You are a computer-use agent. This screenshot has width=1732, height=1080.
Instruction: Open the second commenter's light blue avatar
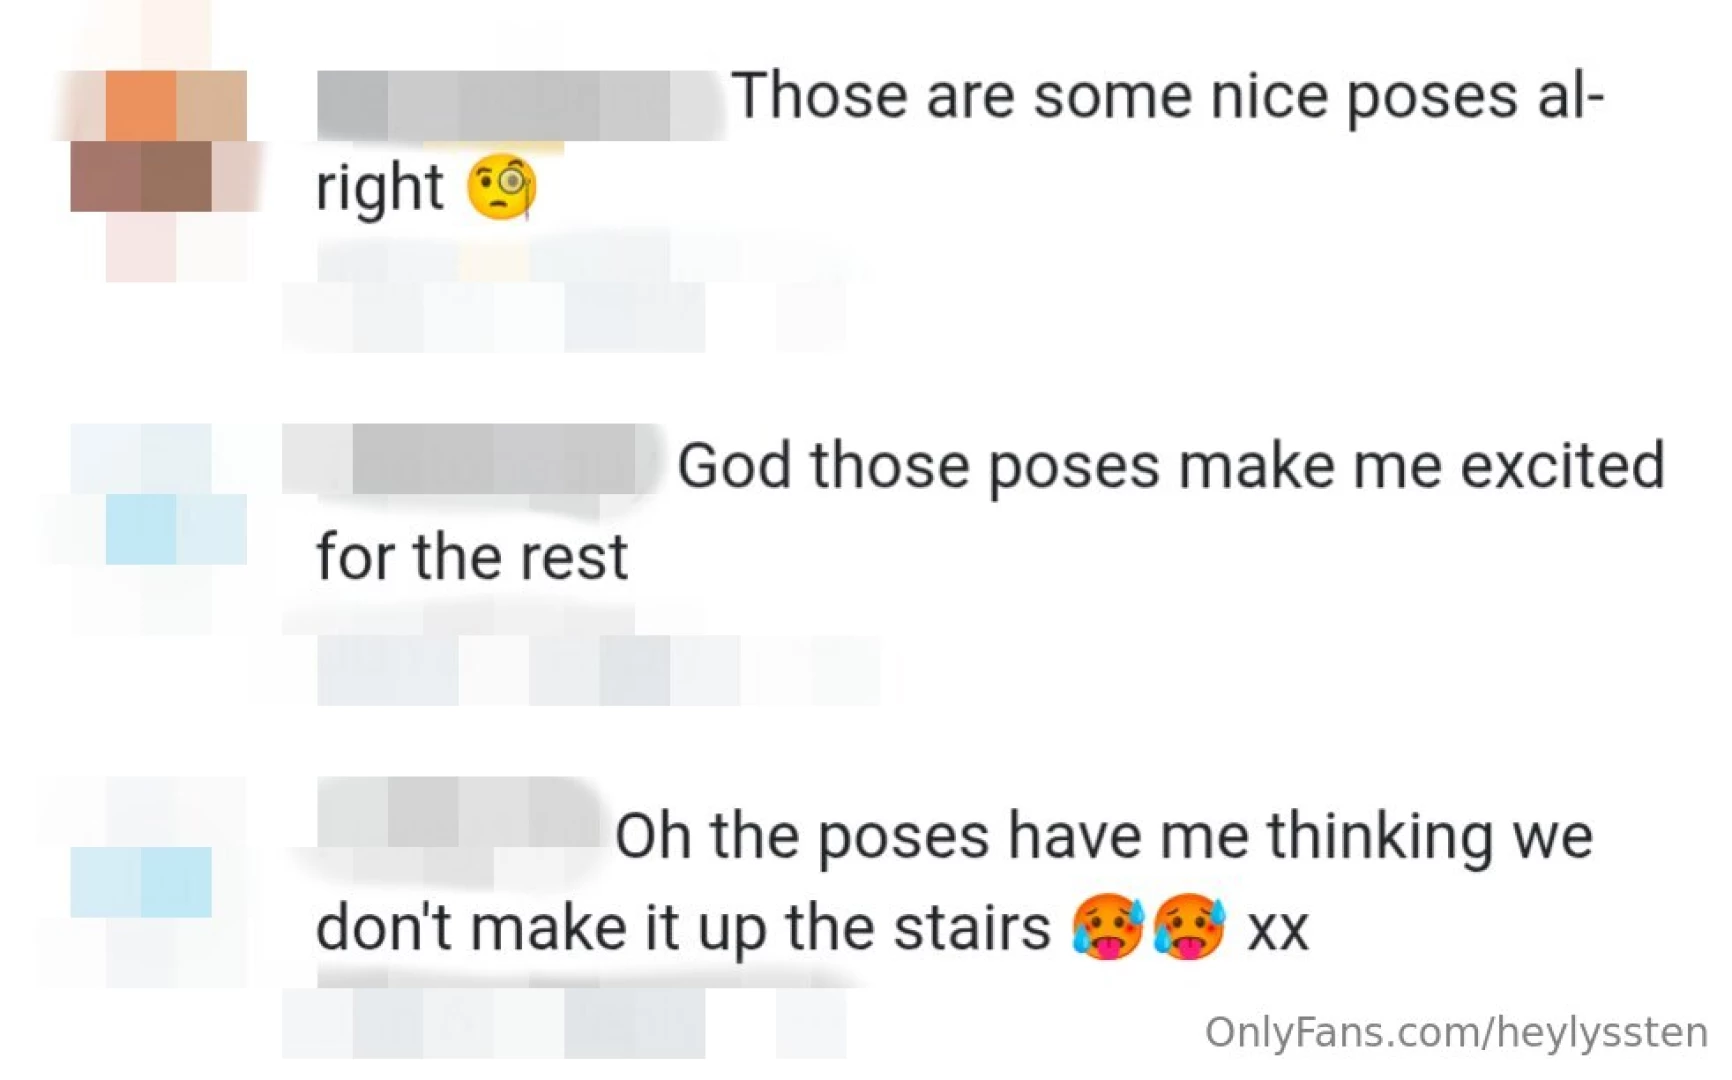click(x=158, y=528)
